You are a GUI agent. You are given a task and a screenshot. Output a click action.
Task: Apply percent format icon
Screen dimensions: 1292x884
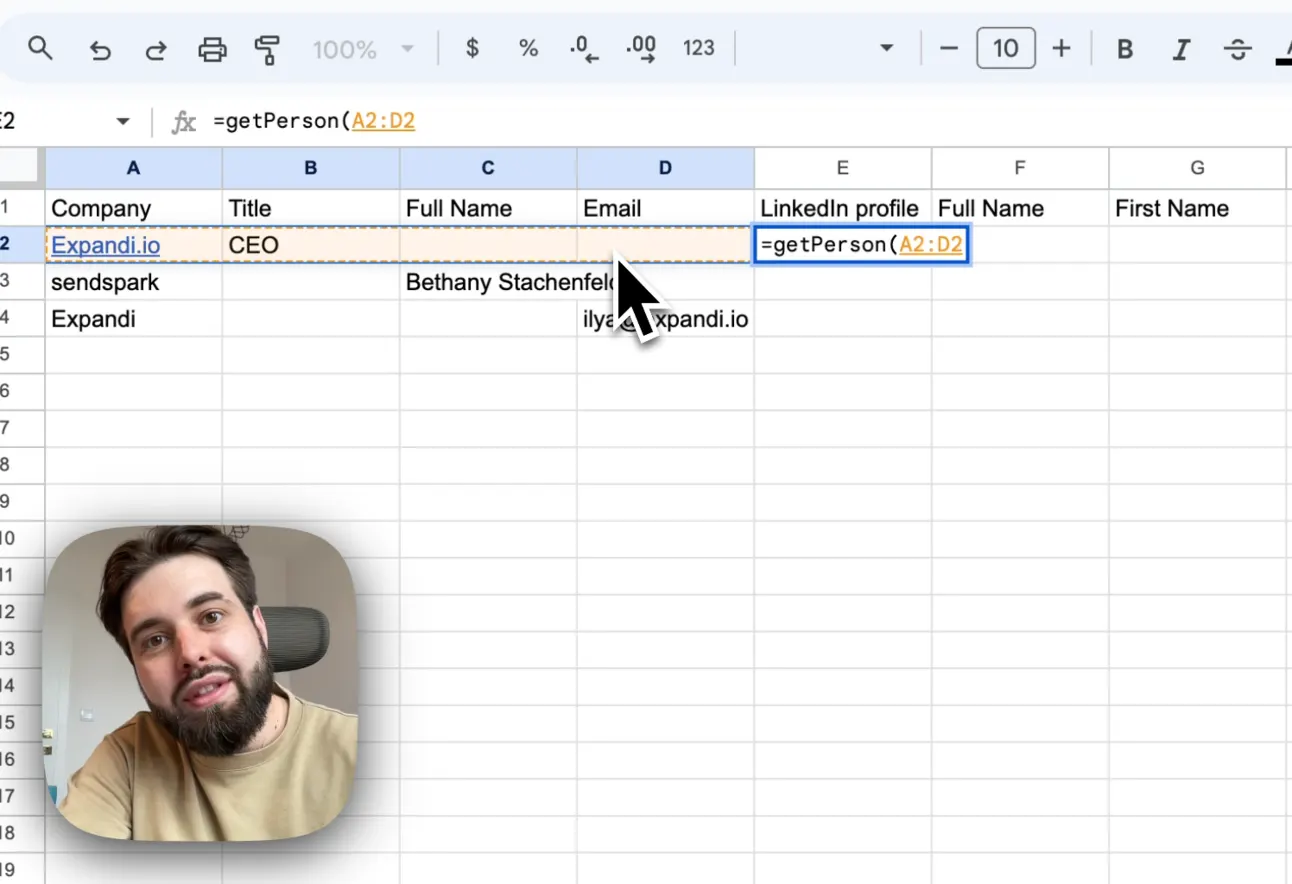(x=528, y=48)
